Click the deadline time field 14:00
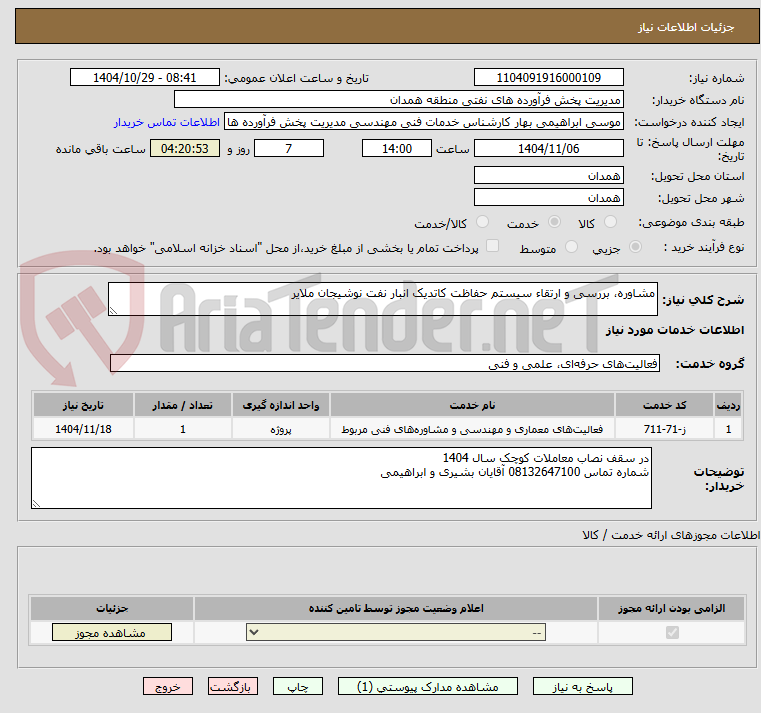761x713 pixels. (397, 149)
